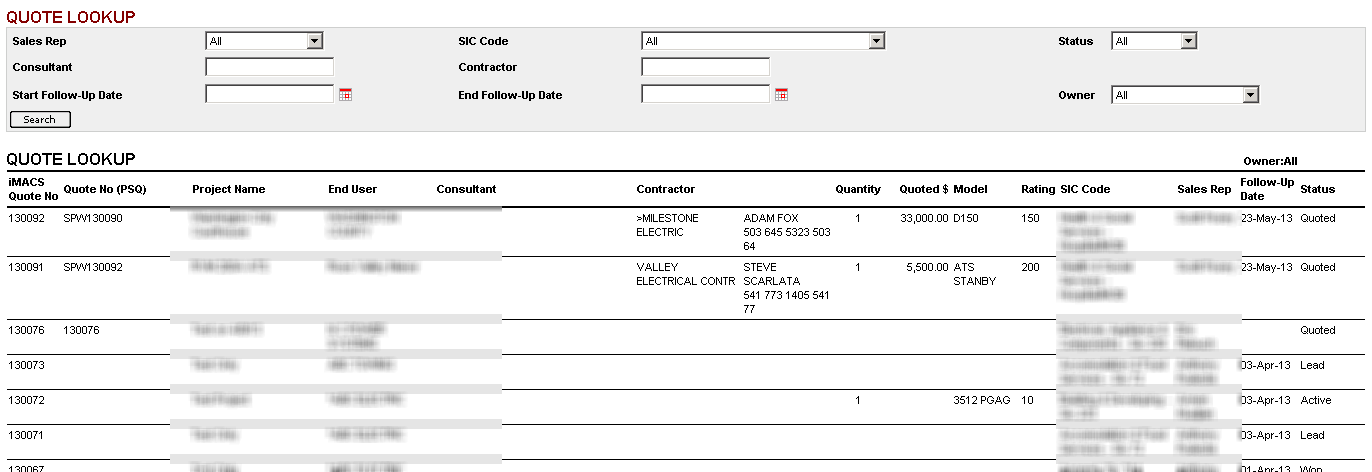The image size is (1372, 472).
Task: Click the Sales Rep column header
Action: pos(1204,189)
